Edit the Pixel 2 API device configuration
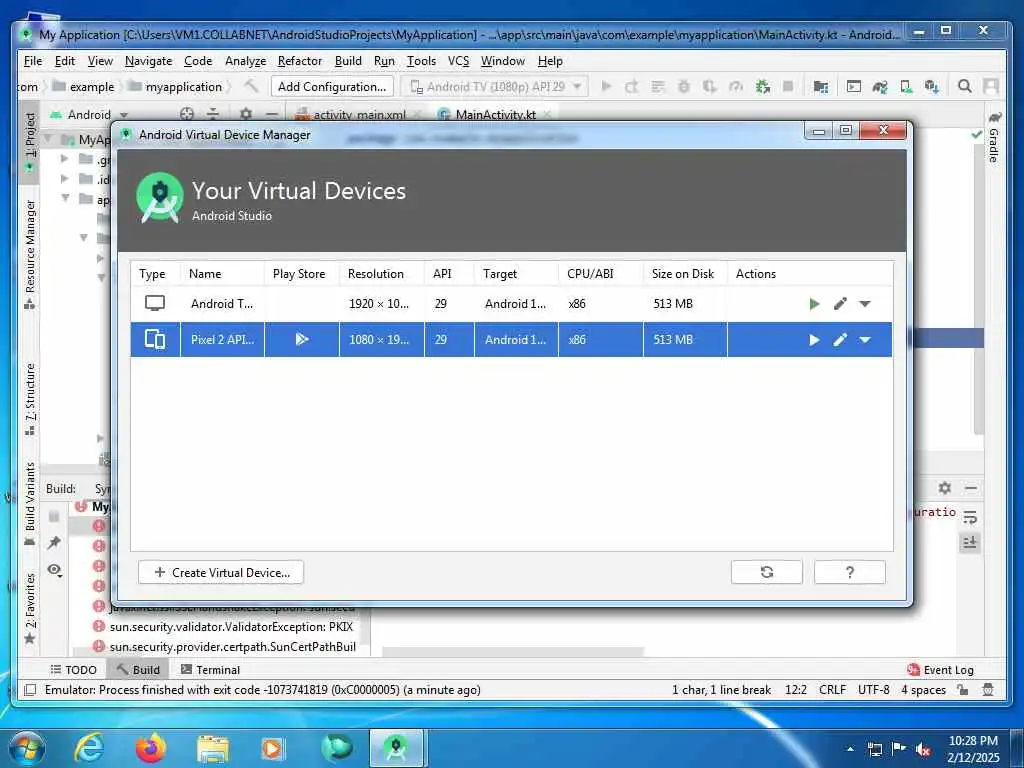The width and height of the screenshot is (1024, 768). [840, 340]
